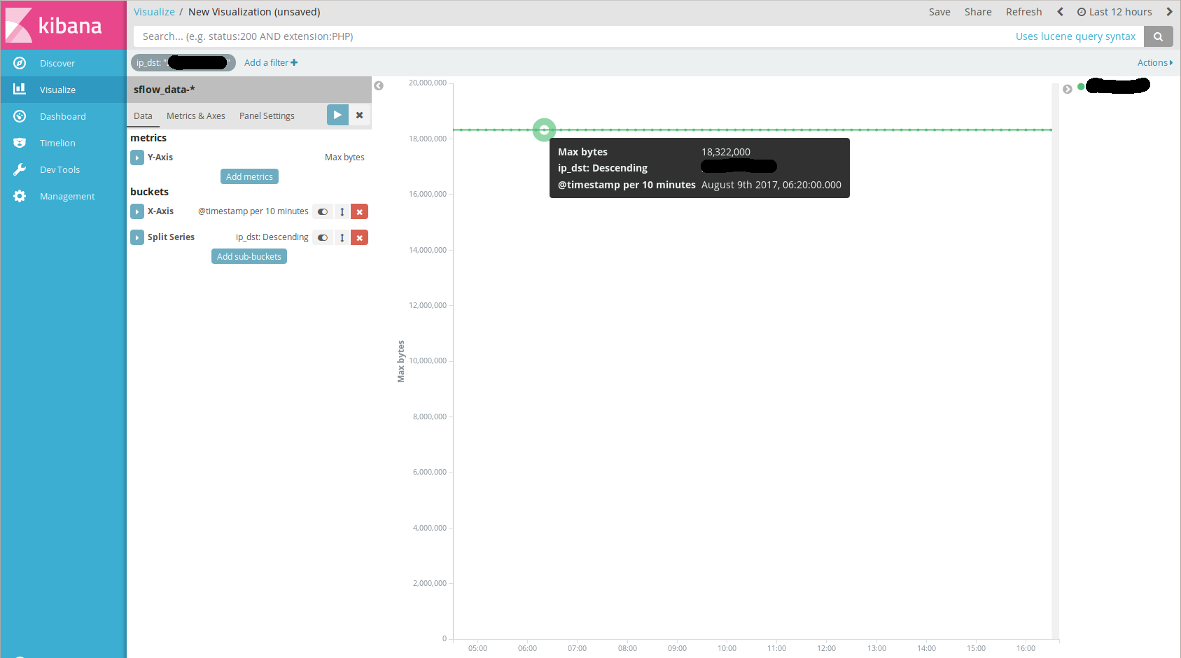Click the ip_dst filter pill
This screenshot has width=1181, height=658.
pos(183,62)
